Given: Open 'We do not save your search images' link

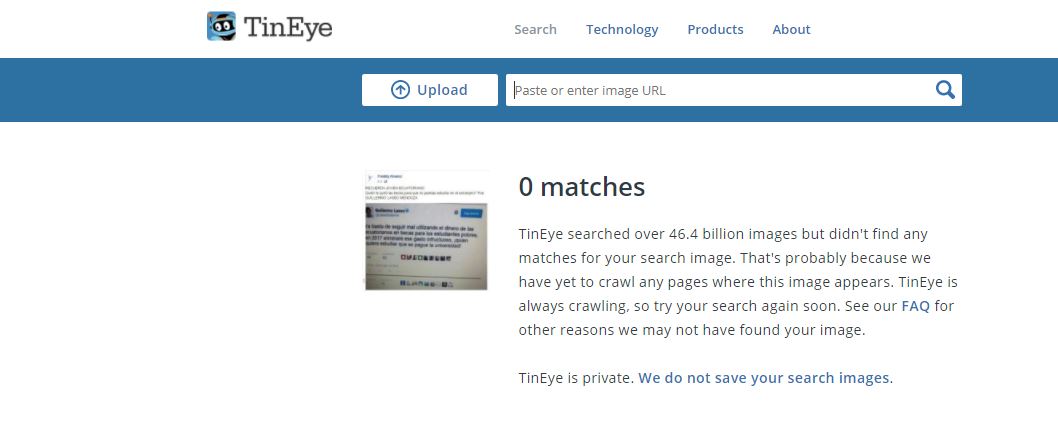Looking at the screenshot, I should pyautogui.click(x=765, y=378).
